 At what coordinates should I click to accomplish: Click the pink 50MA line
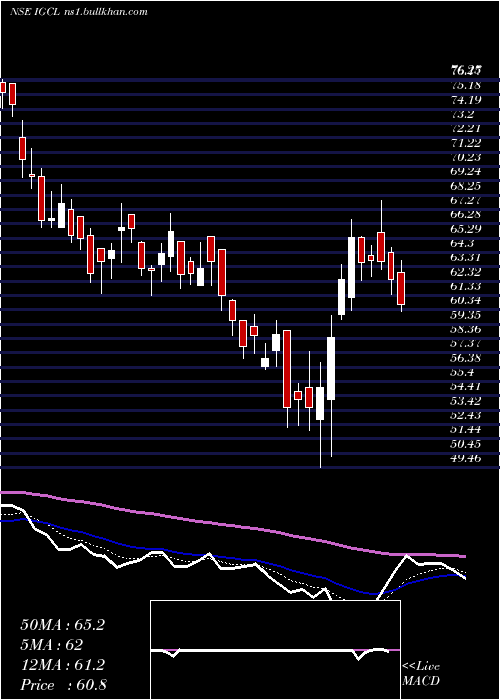(x=232, y=526)
